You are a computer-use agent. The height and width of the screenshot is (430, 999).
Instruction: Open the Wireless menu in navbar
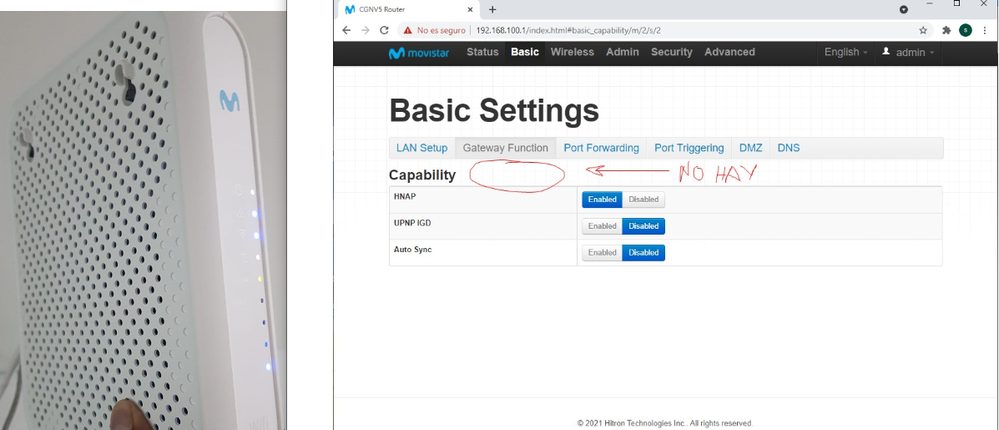[x=572, y=52]
